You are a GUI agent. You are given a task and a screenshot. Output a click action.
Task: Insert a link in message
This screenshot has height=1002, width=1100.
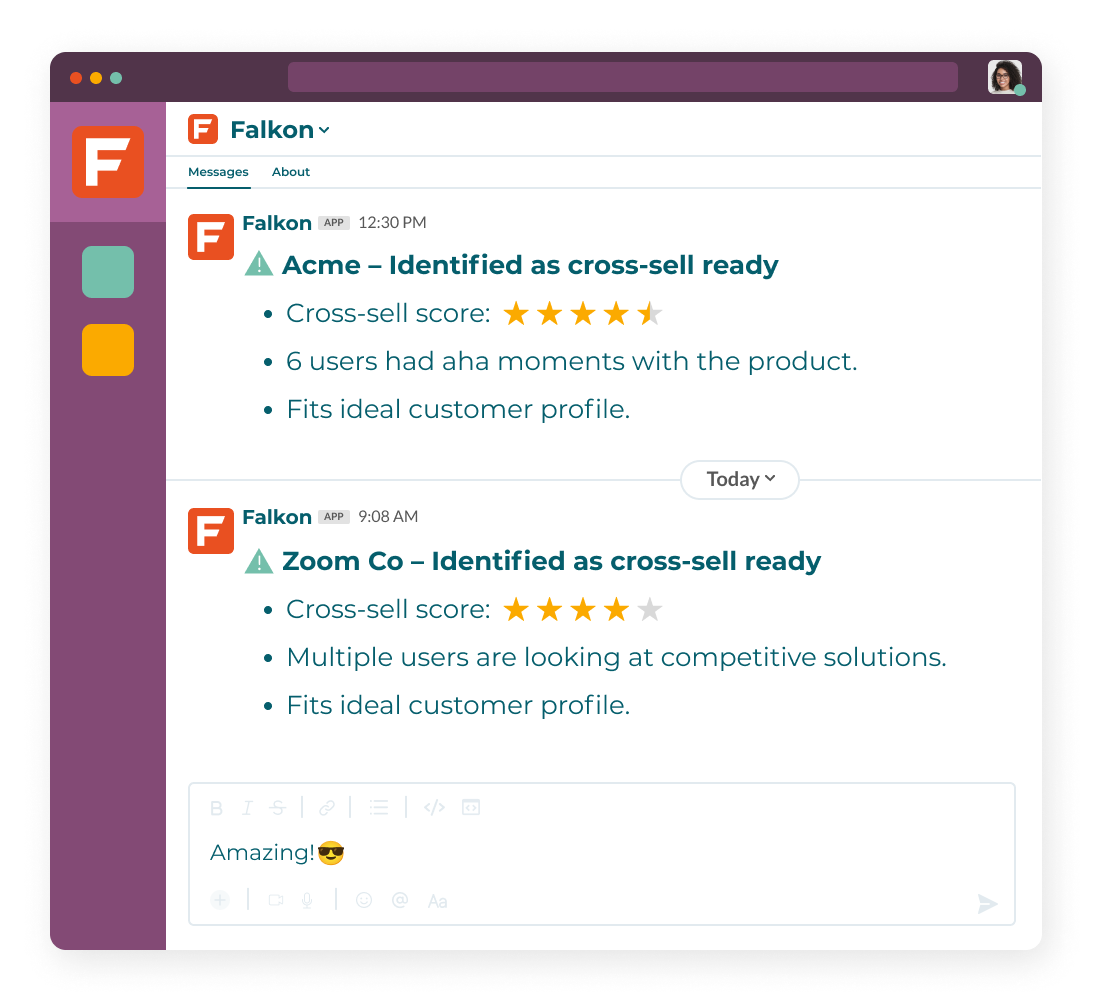[327, 808]
